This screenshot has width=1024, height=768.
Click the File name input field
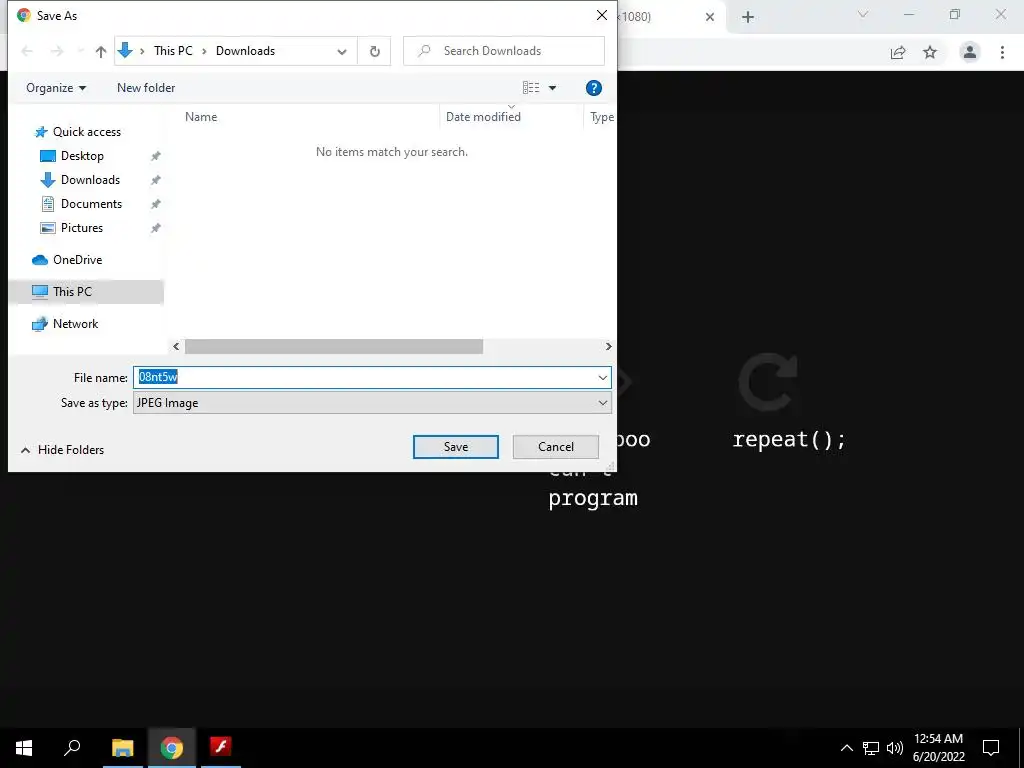[x=364, y=377]
